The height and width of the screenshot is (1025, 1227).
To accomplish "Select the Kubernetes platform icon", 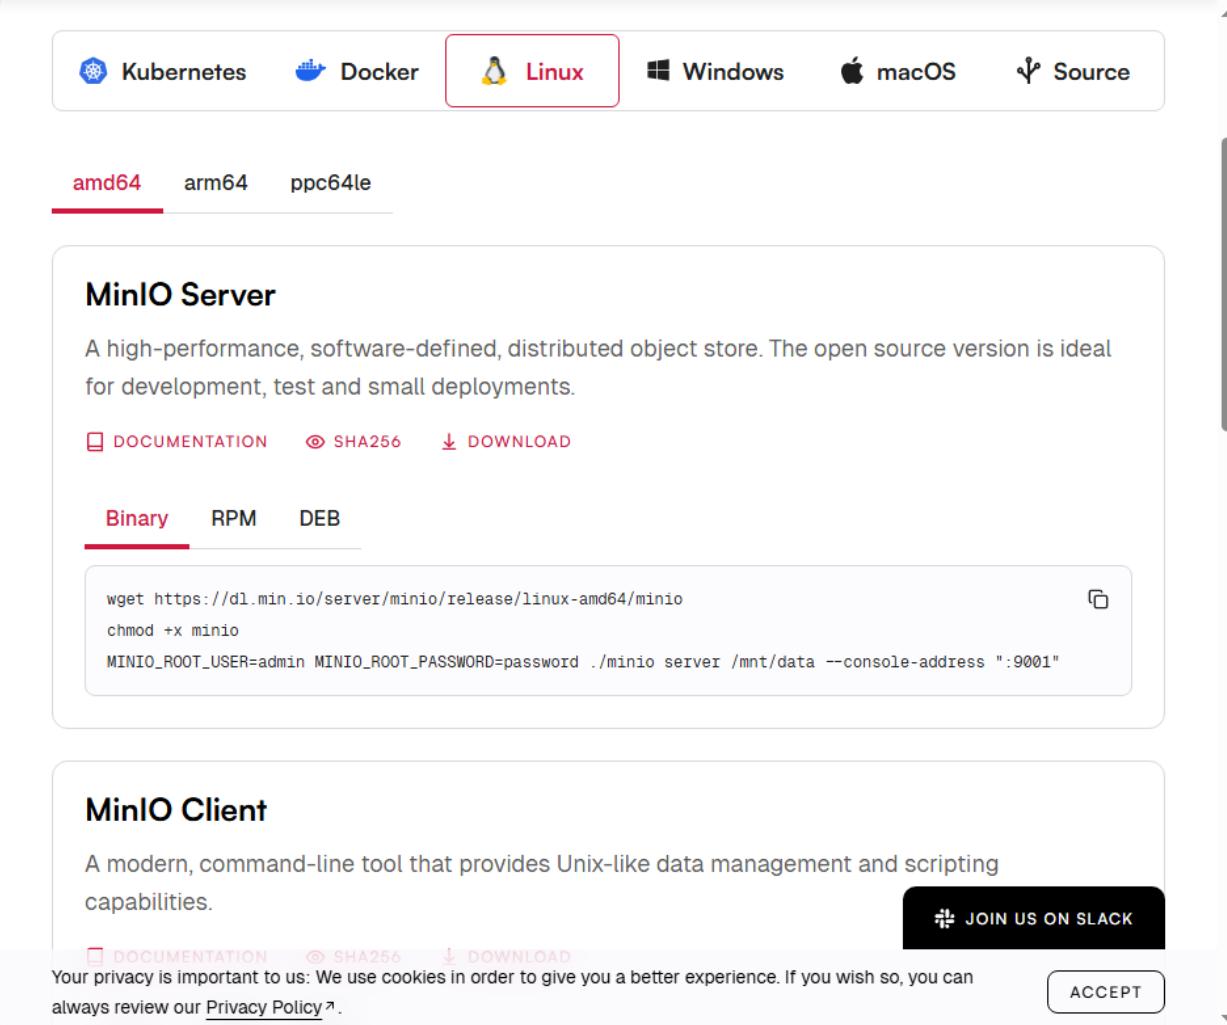I will 93,71.
